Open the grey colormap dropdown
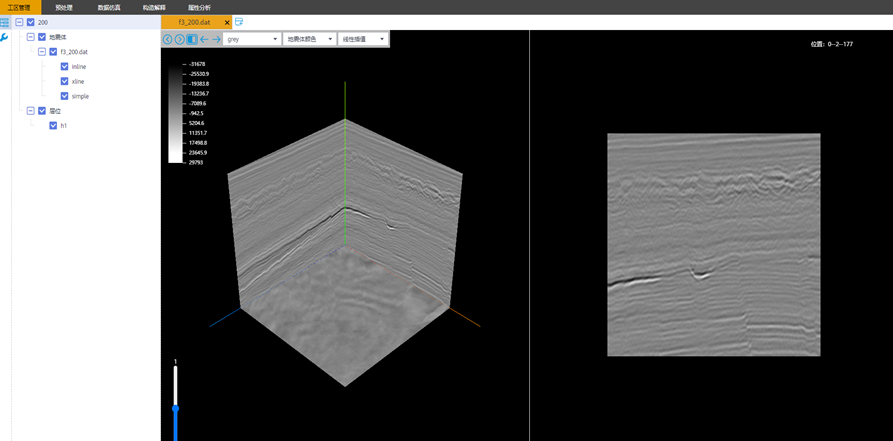Screen dimensions: 893x441 (x=252, y=39)
